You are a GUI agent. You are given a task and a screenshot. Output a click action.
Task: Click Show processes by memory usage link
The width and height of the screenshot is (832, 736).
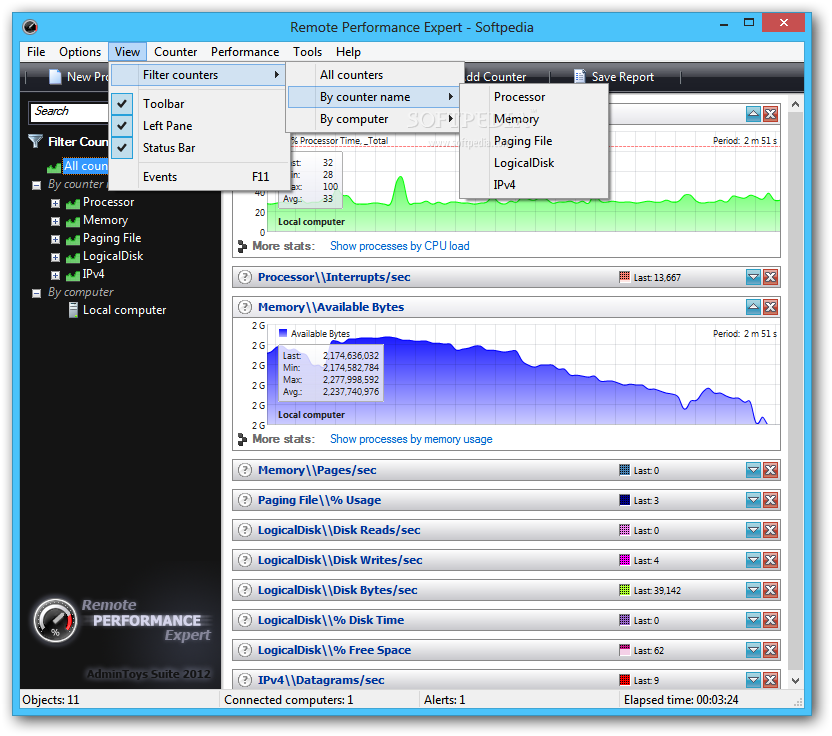pyautogui.click(x=411, y=439)
